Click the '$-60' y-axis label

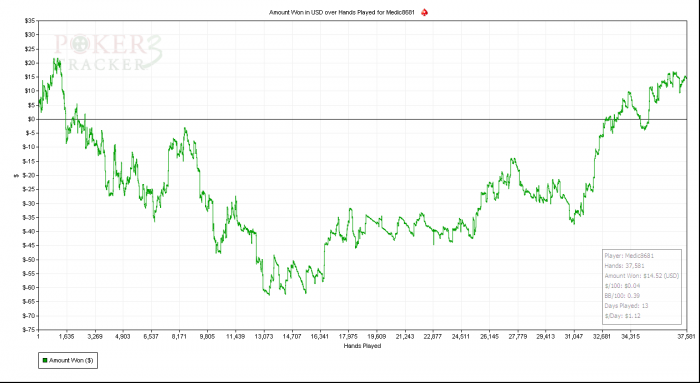[29, 287]
